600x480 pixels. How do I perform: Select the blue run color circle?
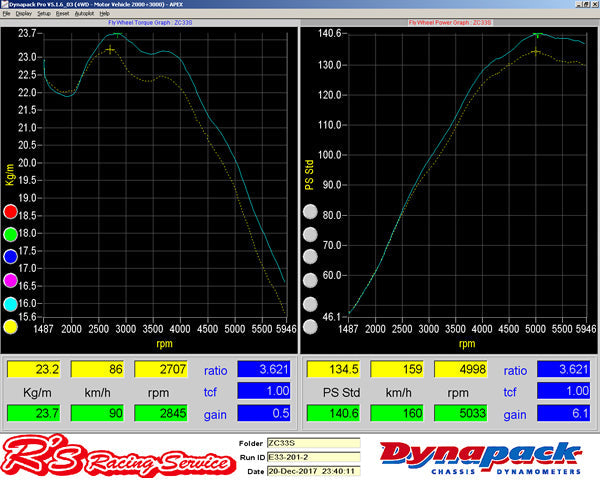click(x=11, y=257)
